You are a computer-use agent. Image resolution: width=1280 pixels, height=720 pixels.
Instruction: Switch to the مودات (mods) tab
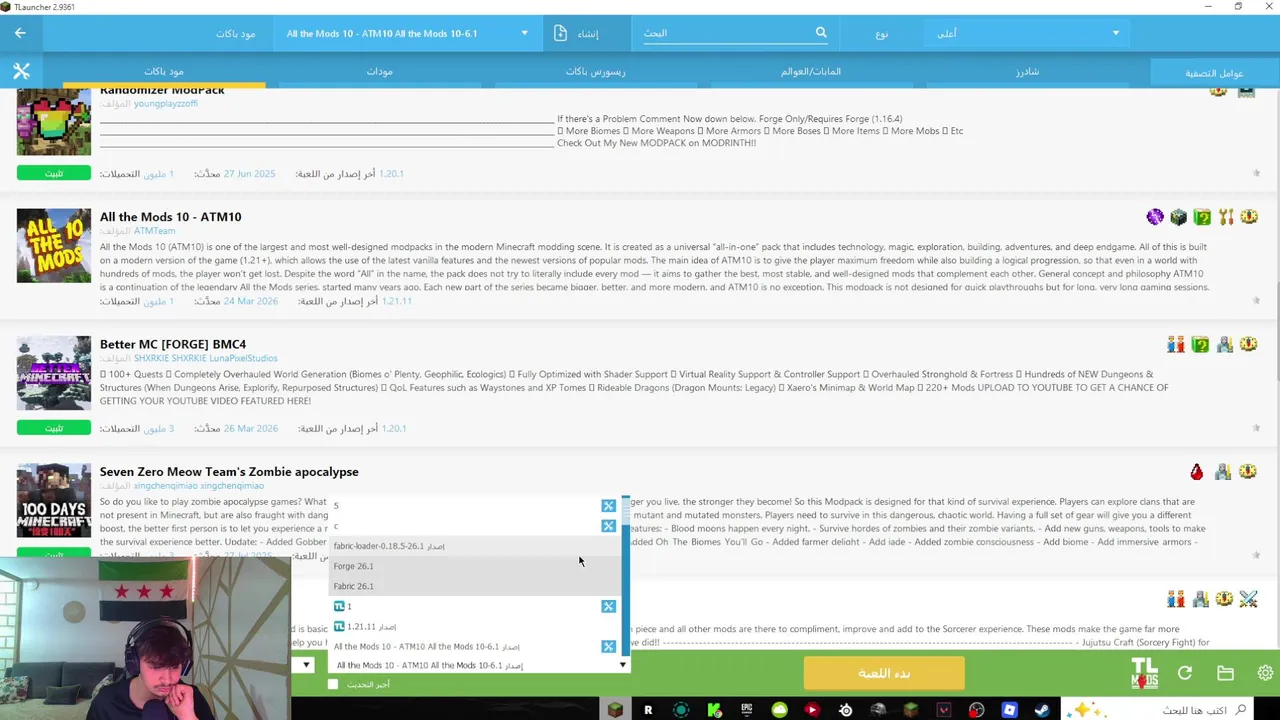coord(380,71)
